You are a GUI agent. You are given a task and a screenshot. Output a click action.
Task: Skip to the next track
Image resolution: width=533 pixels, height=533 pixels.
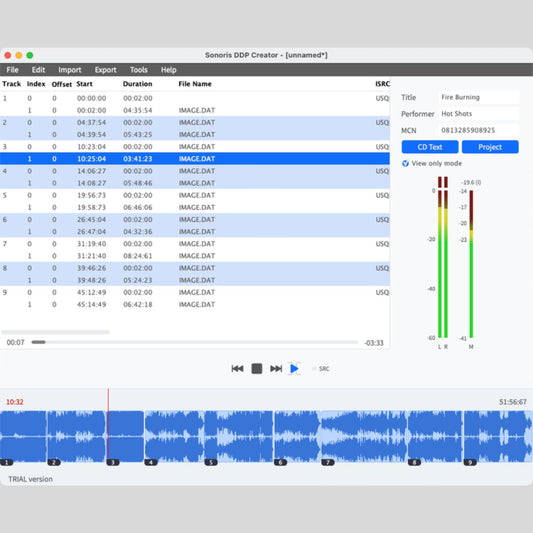276,368
